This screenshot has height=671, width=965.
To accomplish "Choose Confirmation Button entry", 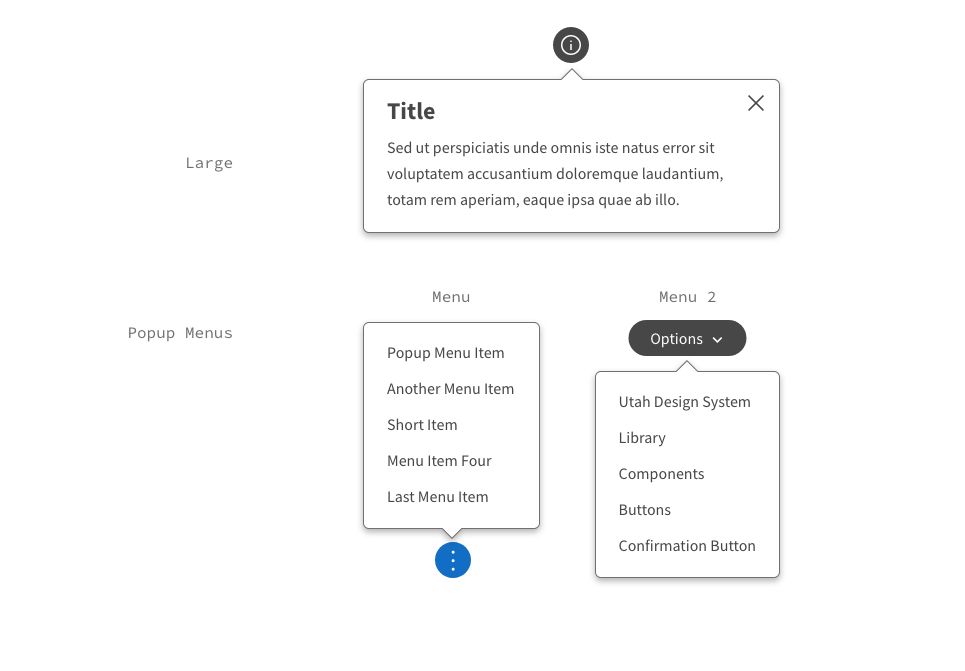I will pyautogui.click(x=687, y=546).
